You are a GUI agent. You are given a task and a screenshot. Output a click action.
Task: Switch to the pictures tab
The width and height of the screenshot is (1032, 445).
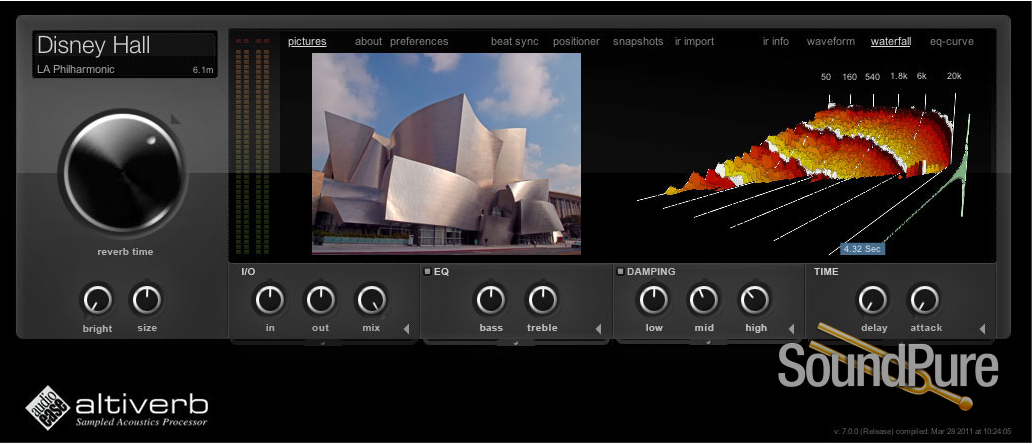tap(307, 41)
